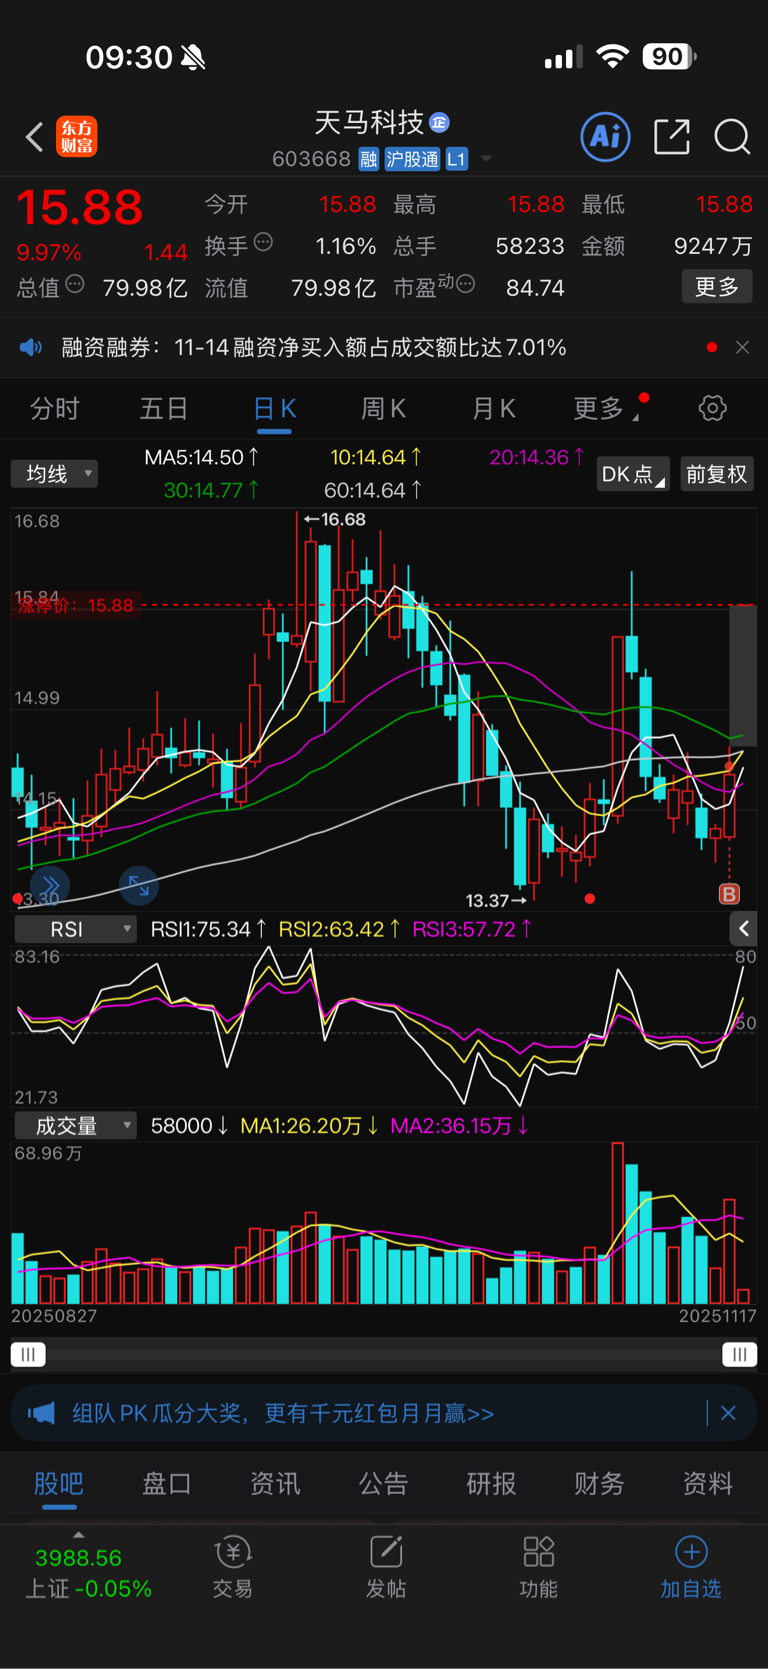Tap the L1 quote level tag
768x1669 pixels.
[x=456, y=159]
